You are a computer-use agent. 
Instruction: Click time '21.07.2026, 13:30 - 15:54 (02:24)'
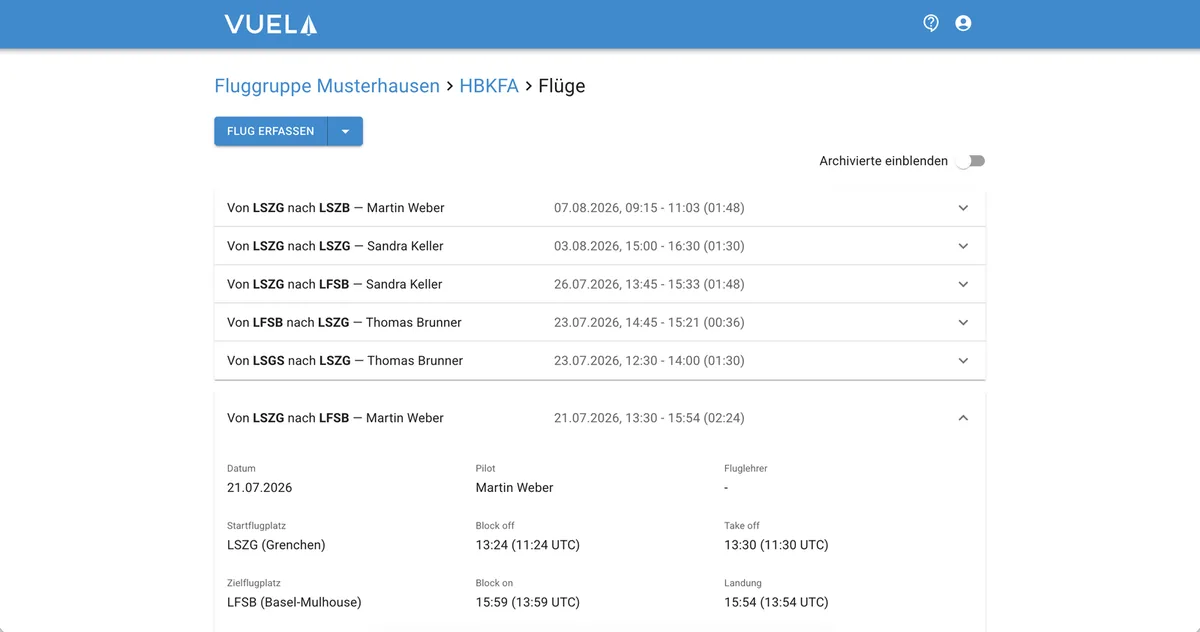coord(649,418)
